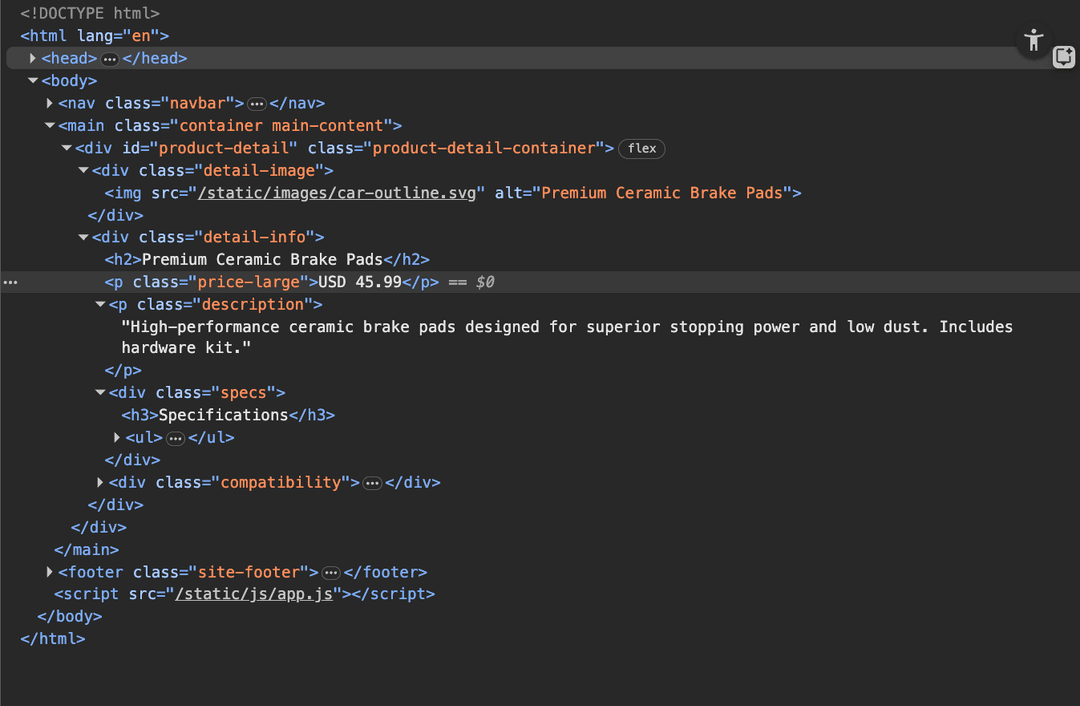
Task: Select the h2 Premium Ceramic Brake Pads node
Action: (267, 260)
